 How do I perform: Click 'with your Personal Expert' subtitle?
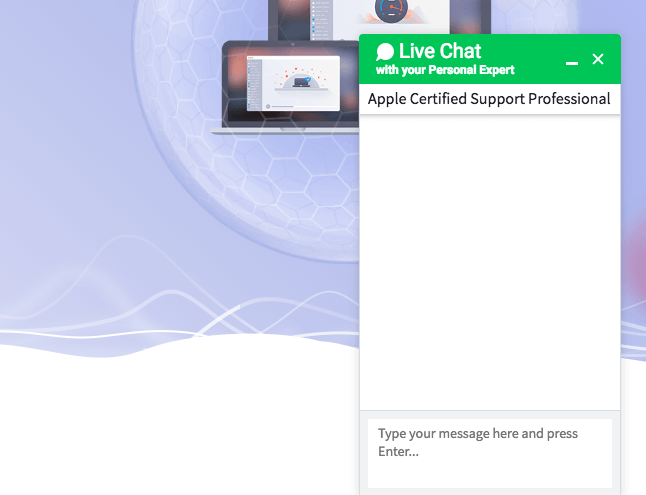(x=445, y=70)
